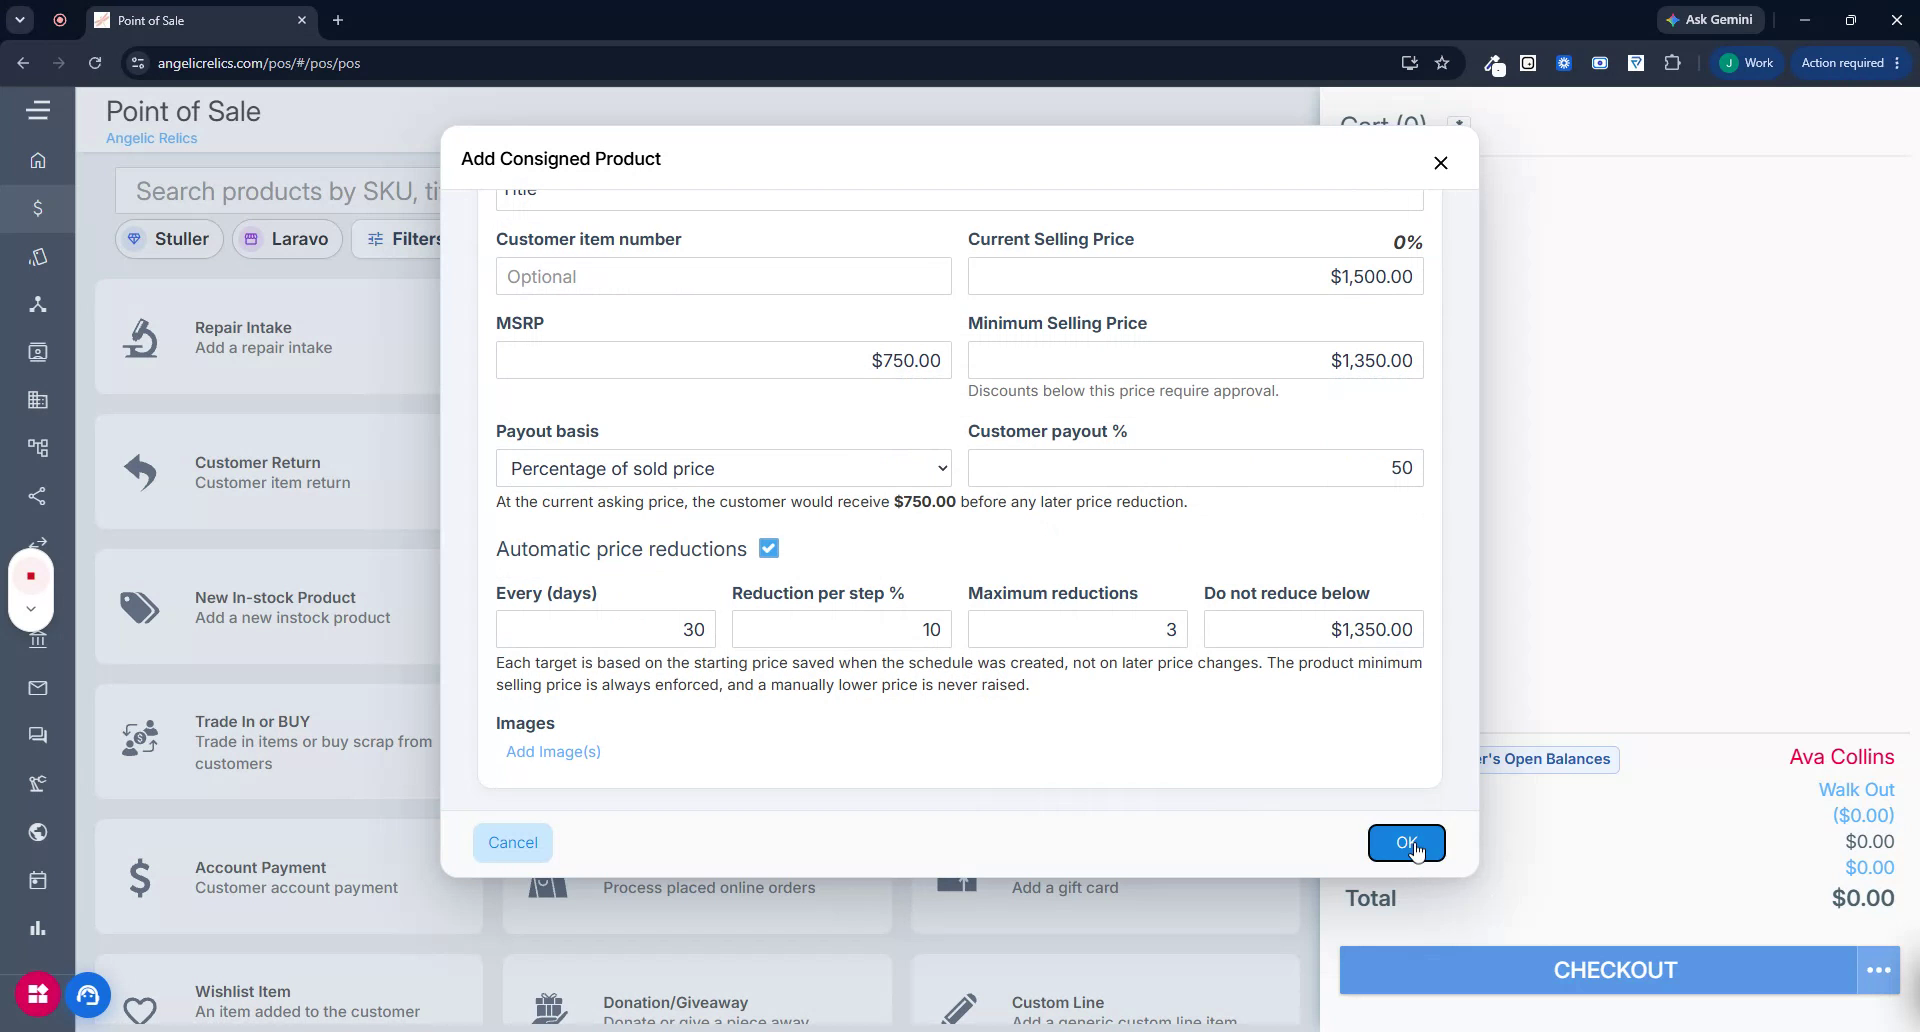Open the globe icon in sidebar
Image resolution: width=1920 pixels, height=1032 pixels.
[x=38, y=832]
